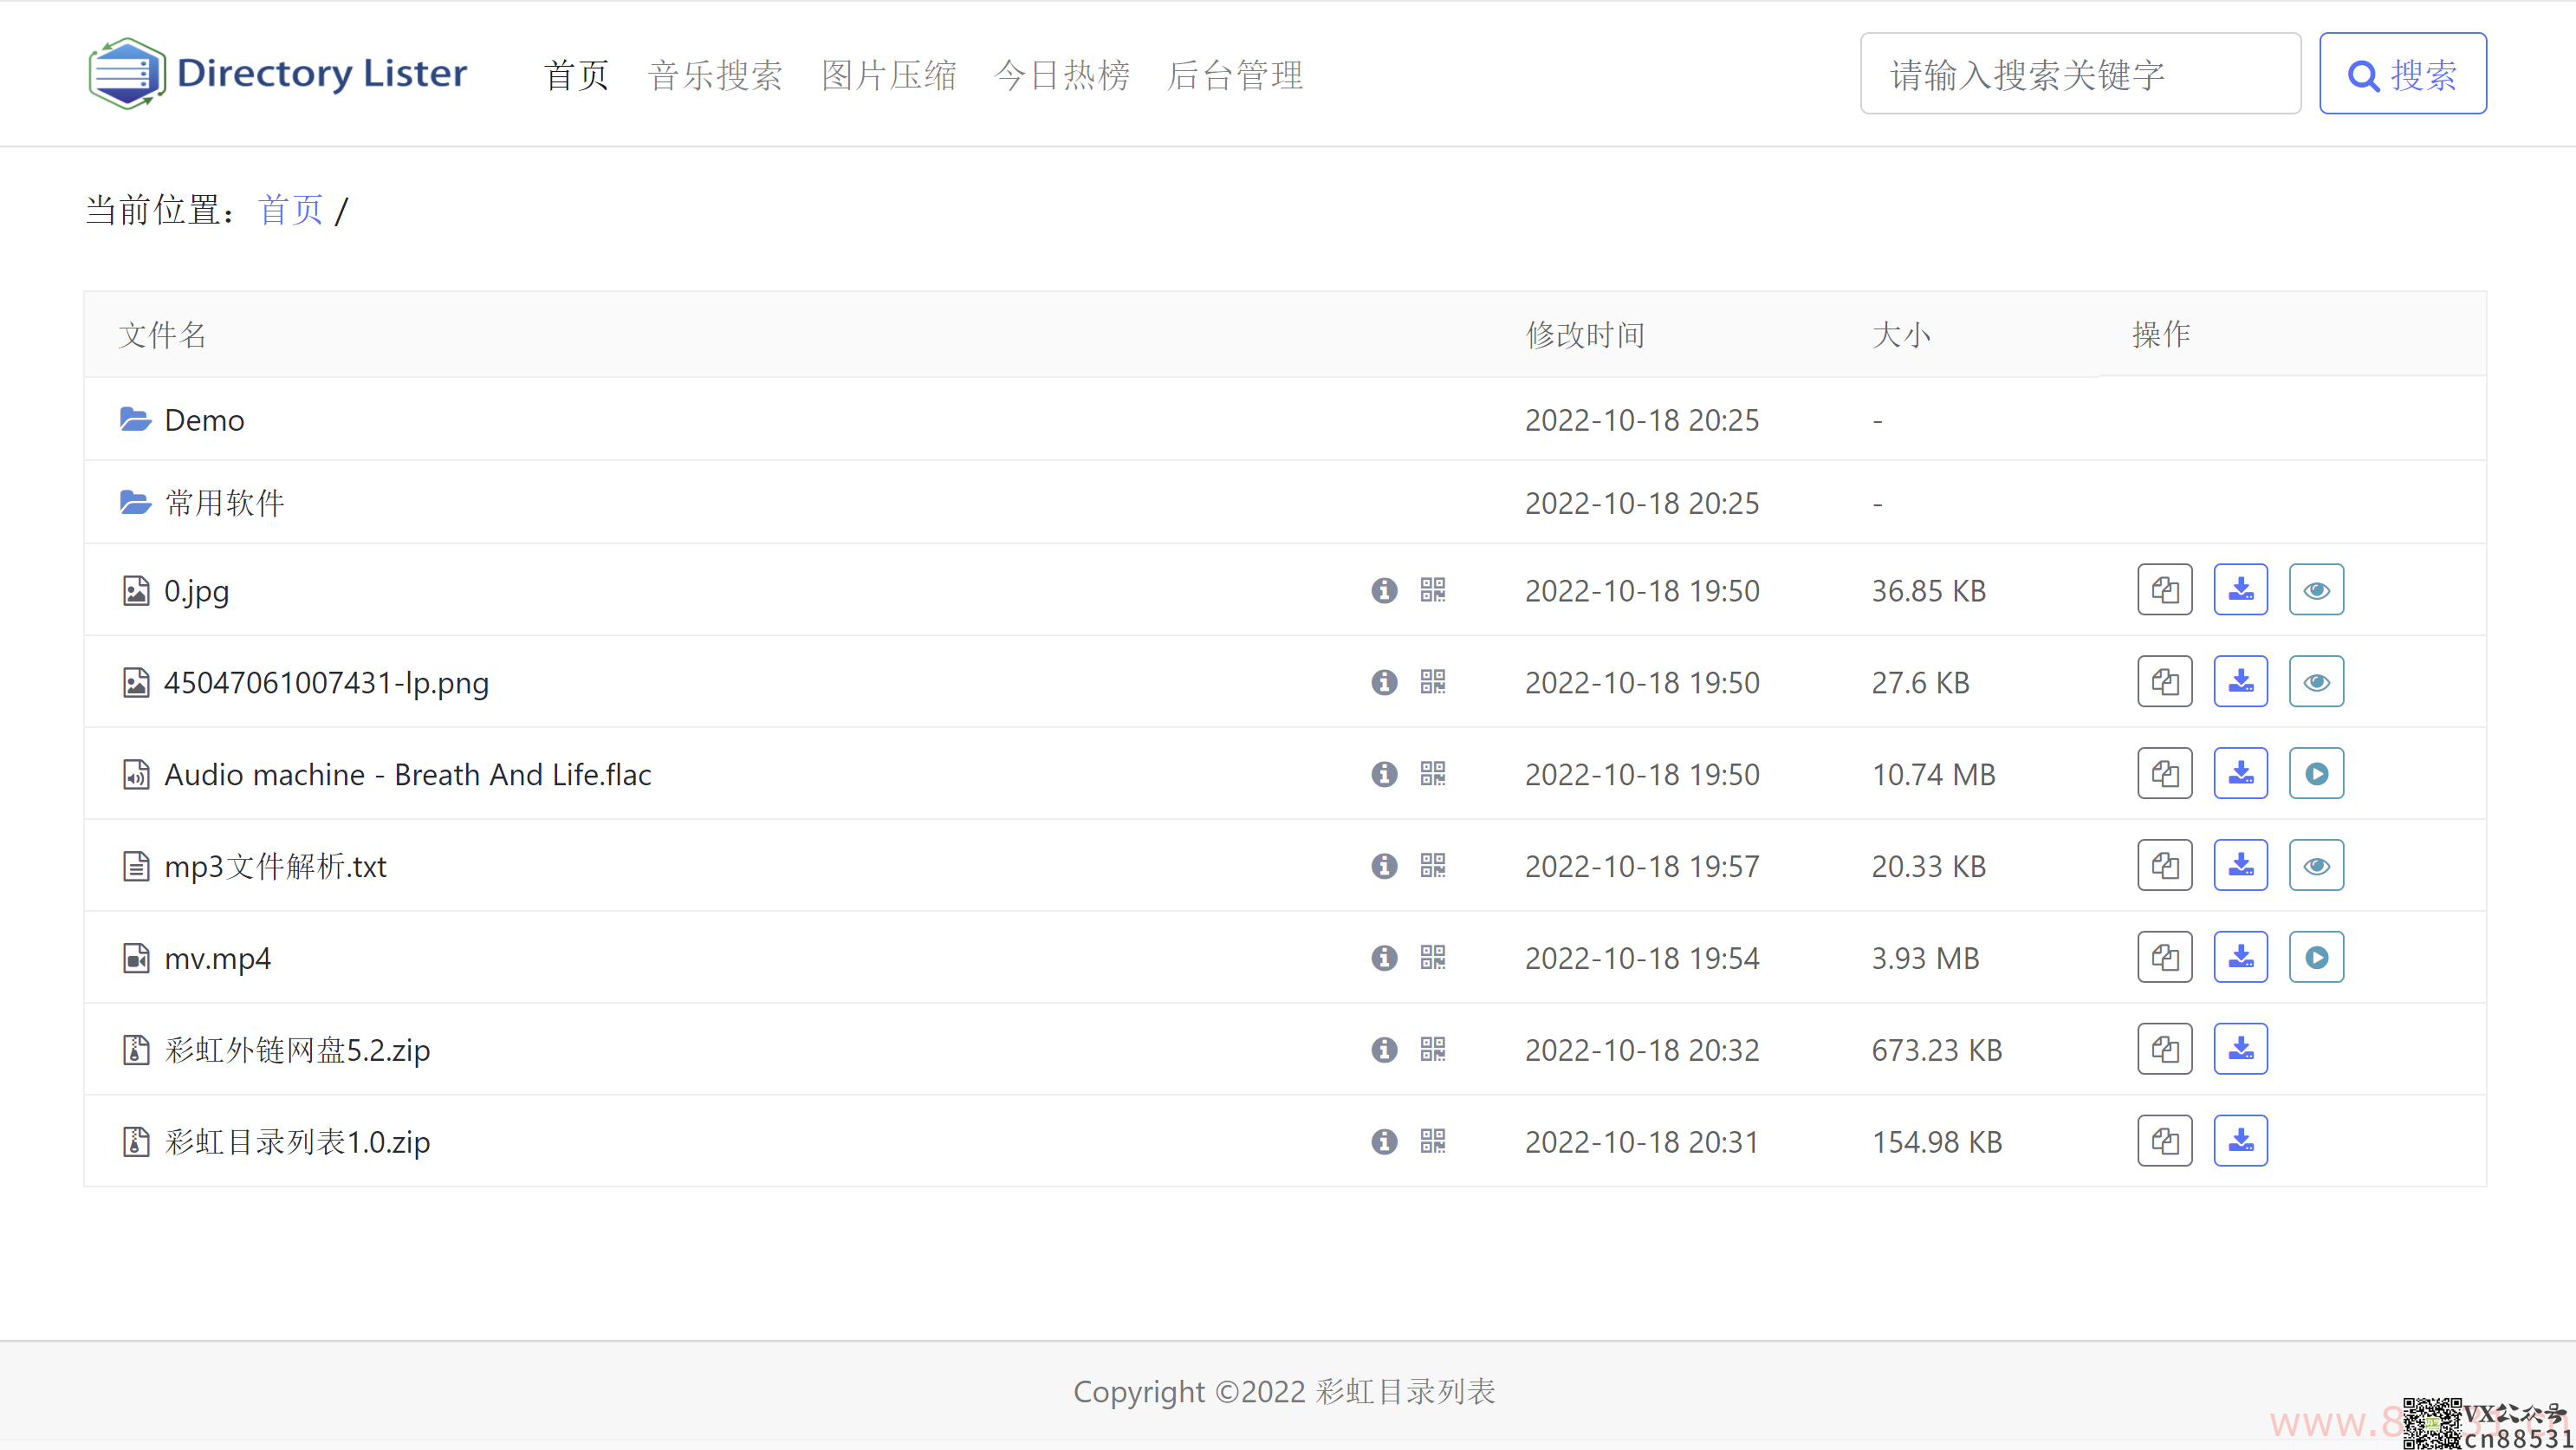This screenshot has width=2576, height=1450.
Task: Go to 音乐搜索 in navigation
Action: pos(715,75)
